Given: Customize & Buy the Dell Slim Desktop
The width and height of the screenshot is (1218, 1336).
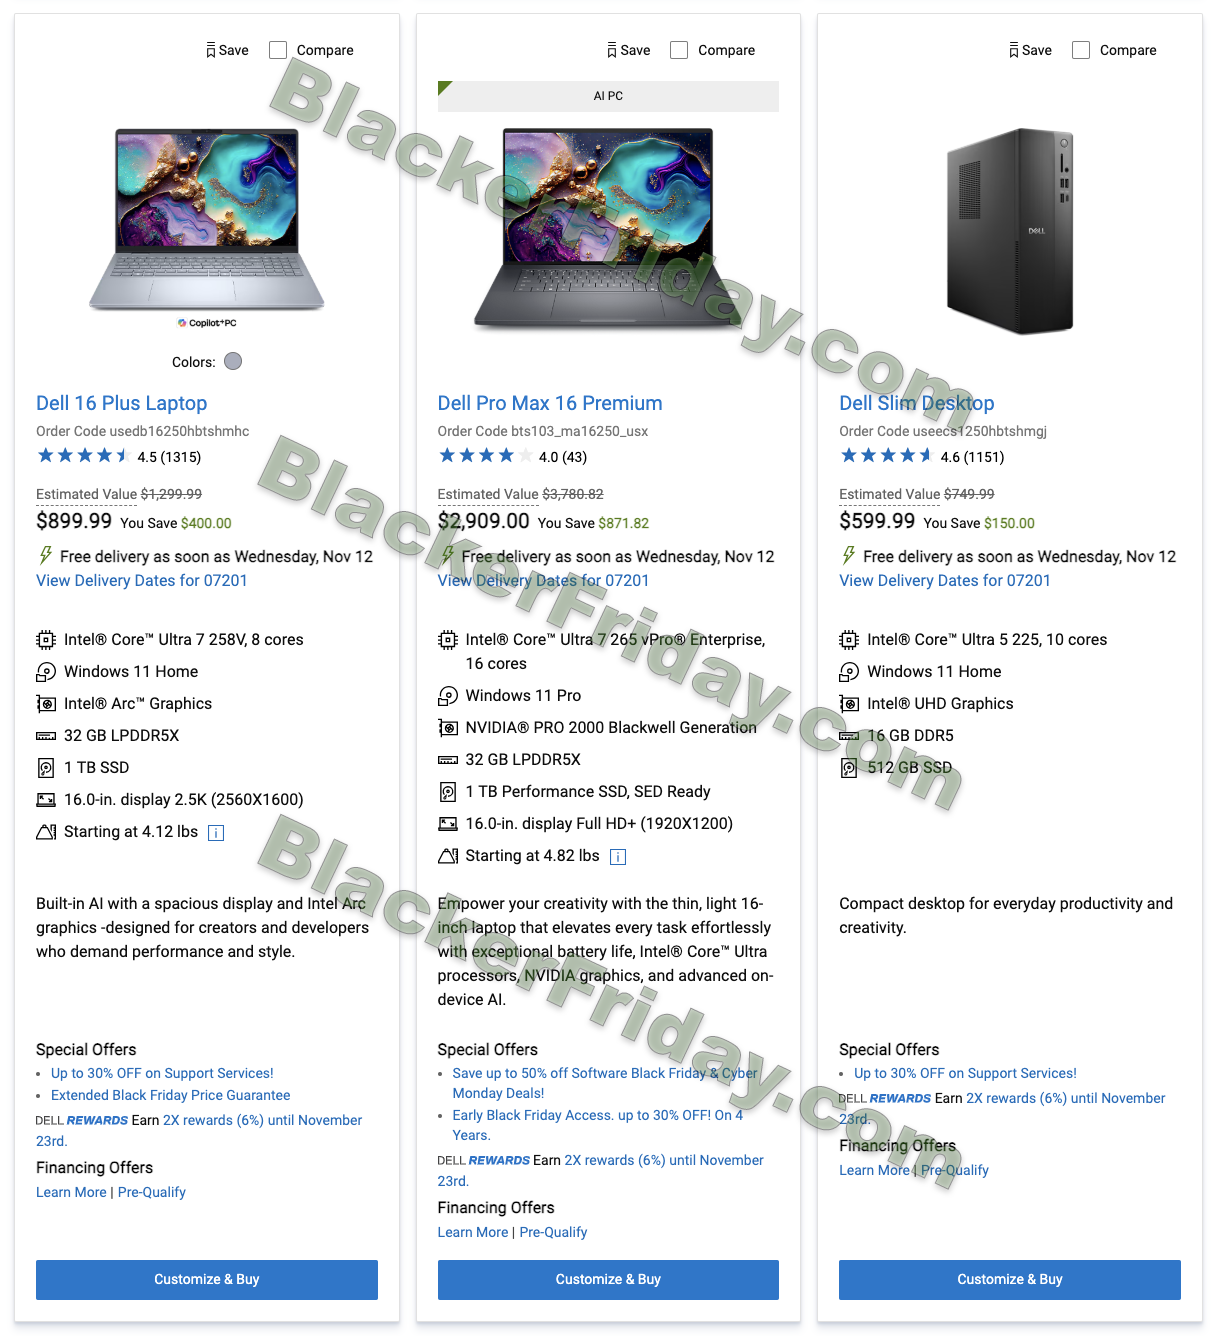Looking at the screenshot, I should 1010,1280.
